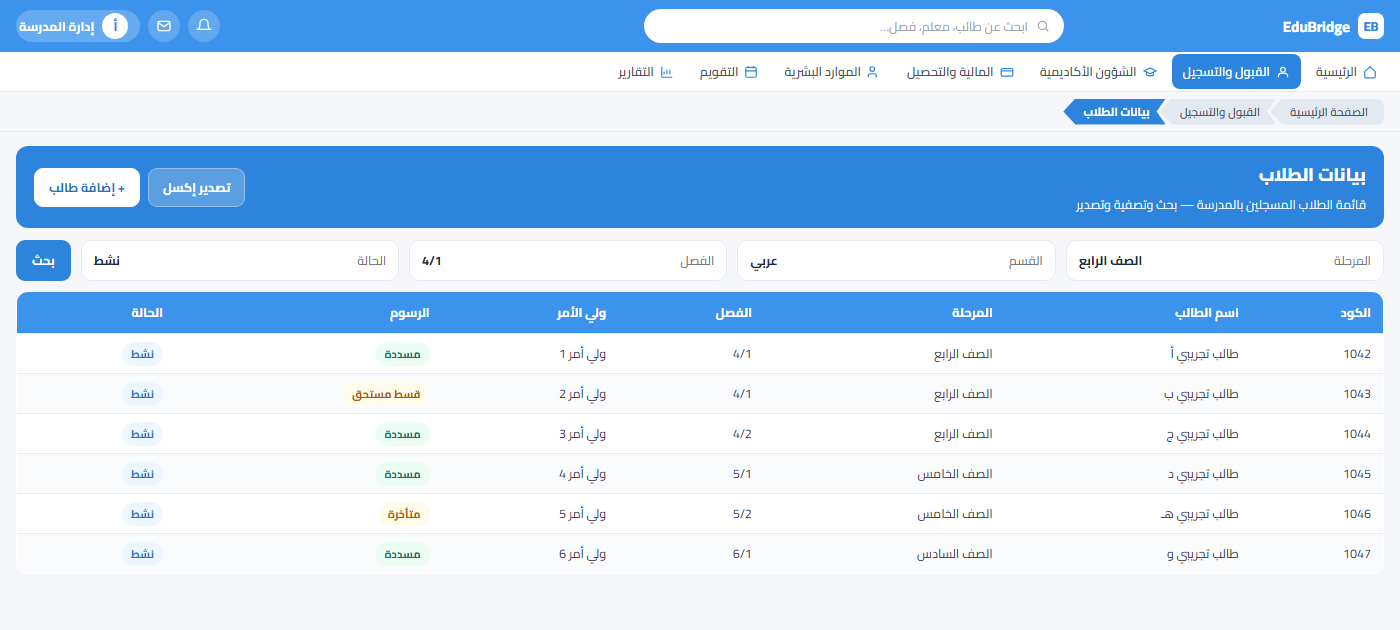Click مسددة badge in row 1047

402,554
